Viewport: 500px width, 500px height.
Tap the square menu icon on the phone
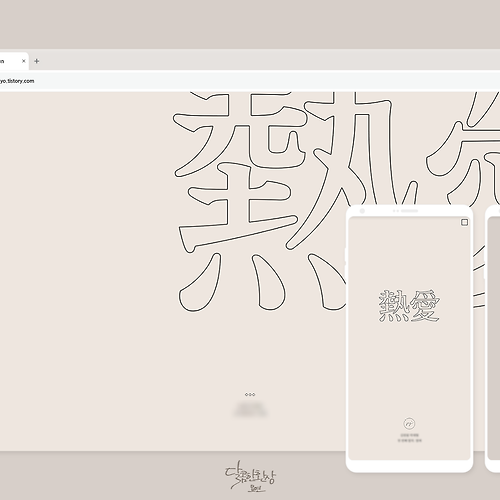tap(464, 222)
